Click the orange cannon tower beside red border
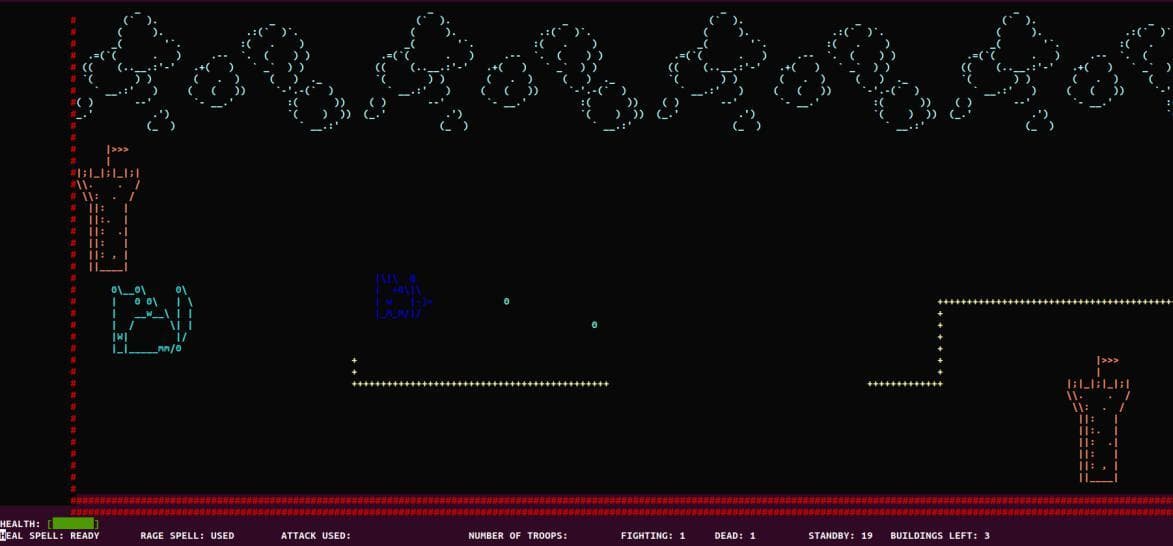The height and width of the screenshot is (546, 1173). (108, 208)
